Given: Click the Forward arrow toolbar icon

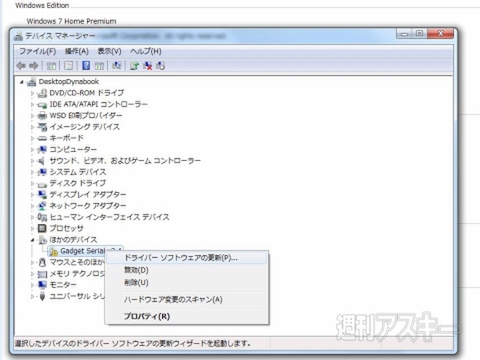Looking at the screenshot, I should coord(34,66).
